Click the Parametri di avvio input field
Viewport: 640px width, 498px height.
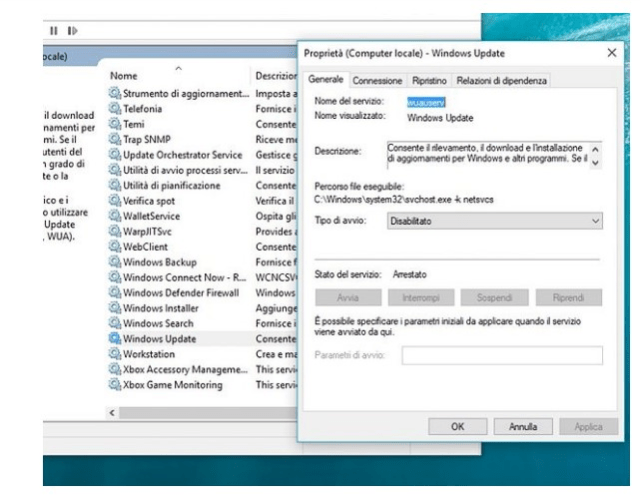(502, 355)
